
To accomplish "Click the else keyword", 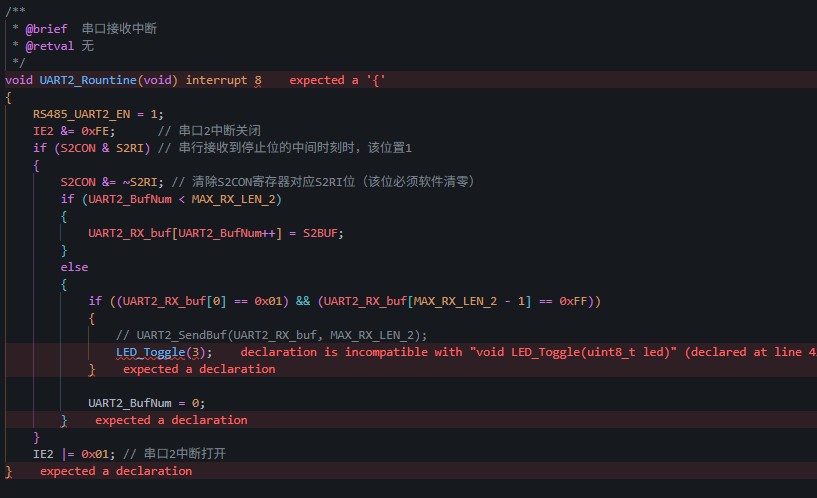I will coord(74,267).
